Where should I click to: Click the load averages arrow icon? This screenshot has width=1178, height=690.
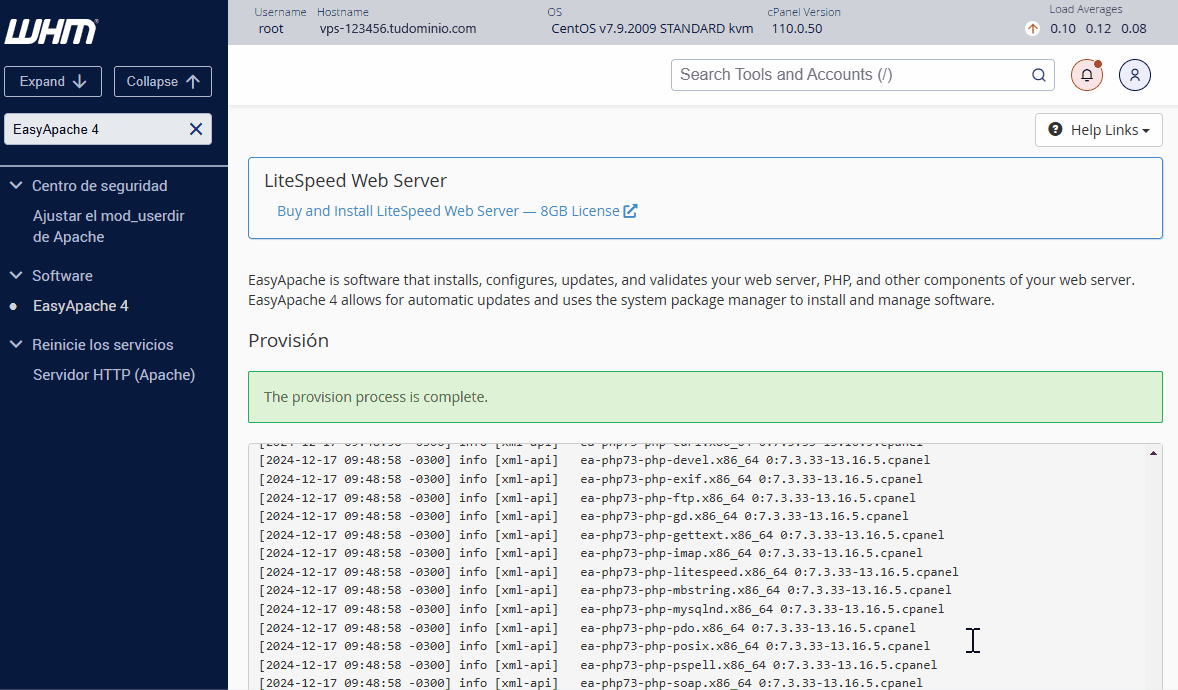pos(1032,29)
